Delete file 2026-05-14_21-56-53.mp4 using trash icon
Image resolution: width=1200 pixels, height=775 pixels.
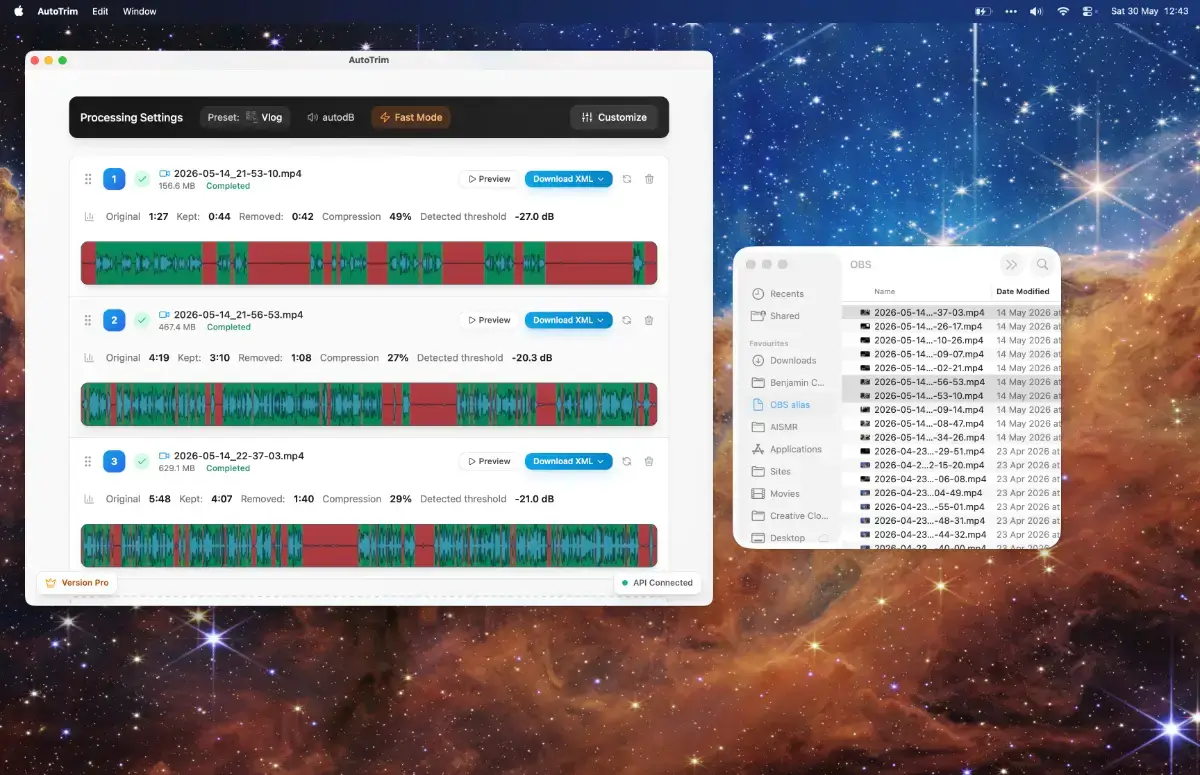tap(649, 320)
